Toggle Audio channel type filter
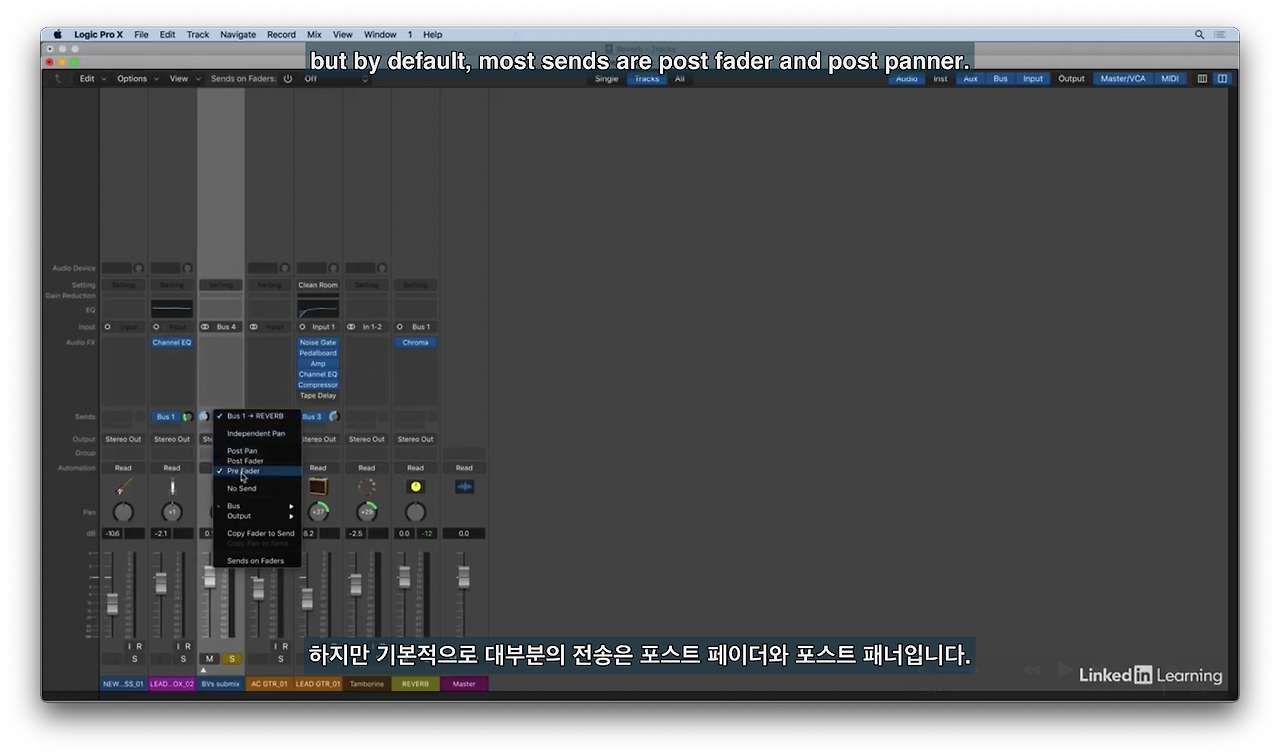The image size is (1280, 756). pos(907,79)
